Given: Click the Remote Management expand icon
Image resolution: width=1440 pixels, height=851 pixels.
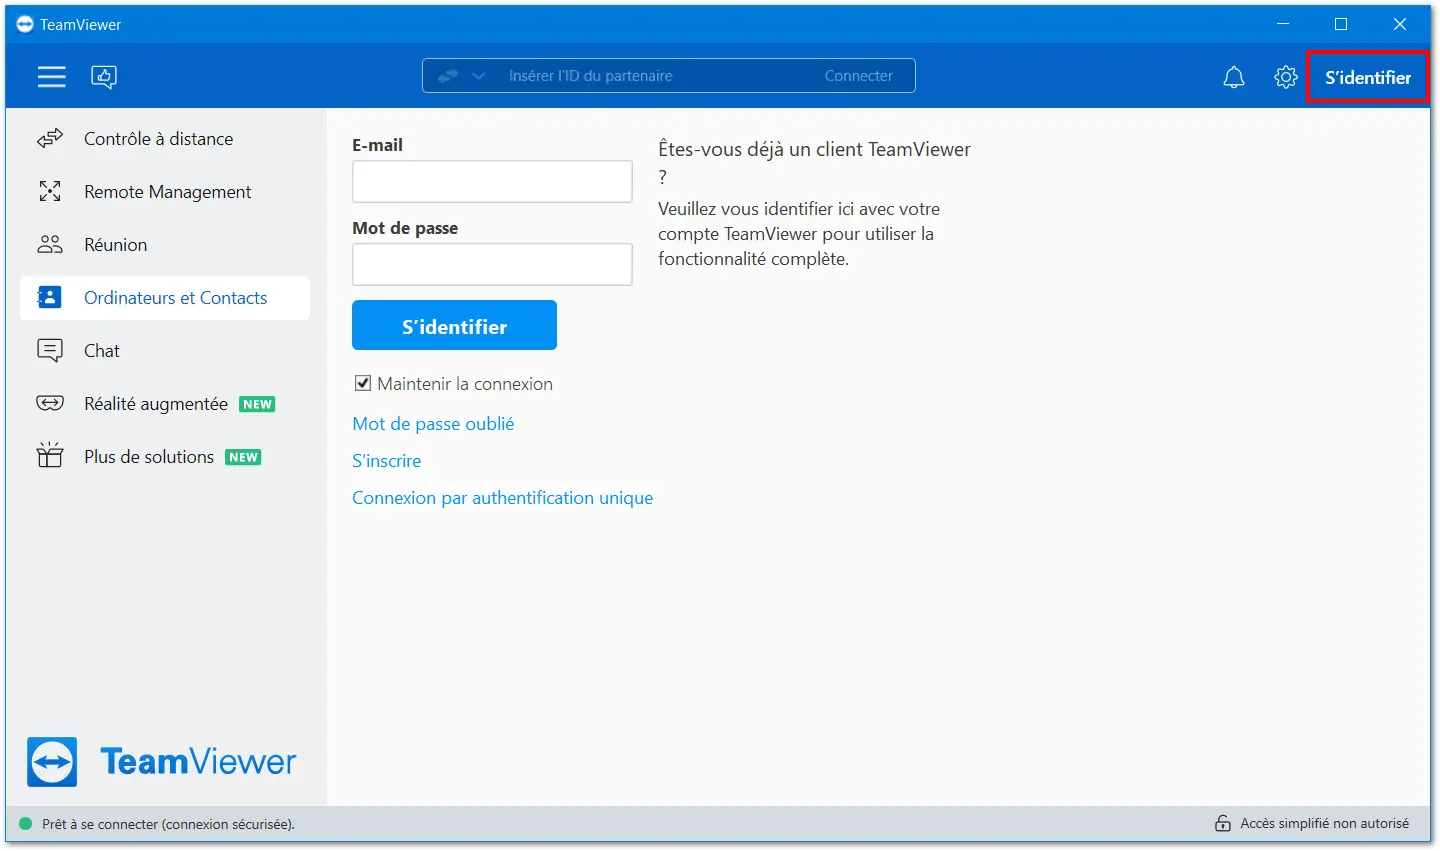Looking at the screenshot, I should click(x=50, y=192).
